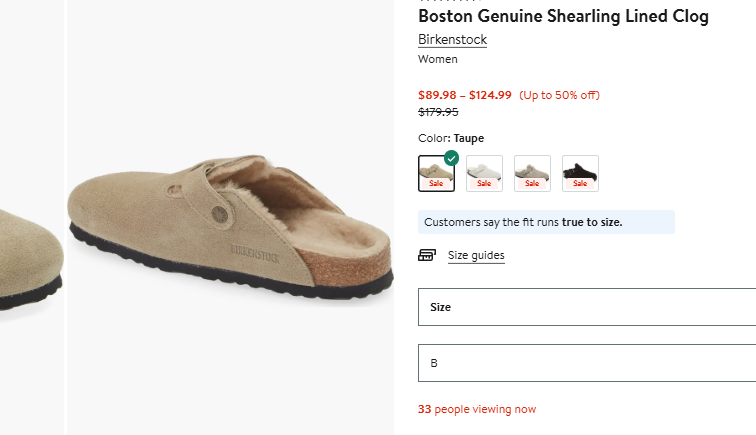Click the Color: Taupe label
This screenshot has height=435, width=756.
pyautogui.click(x=451, y=138)
